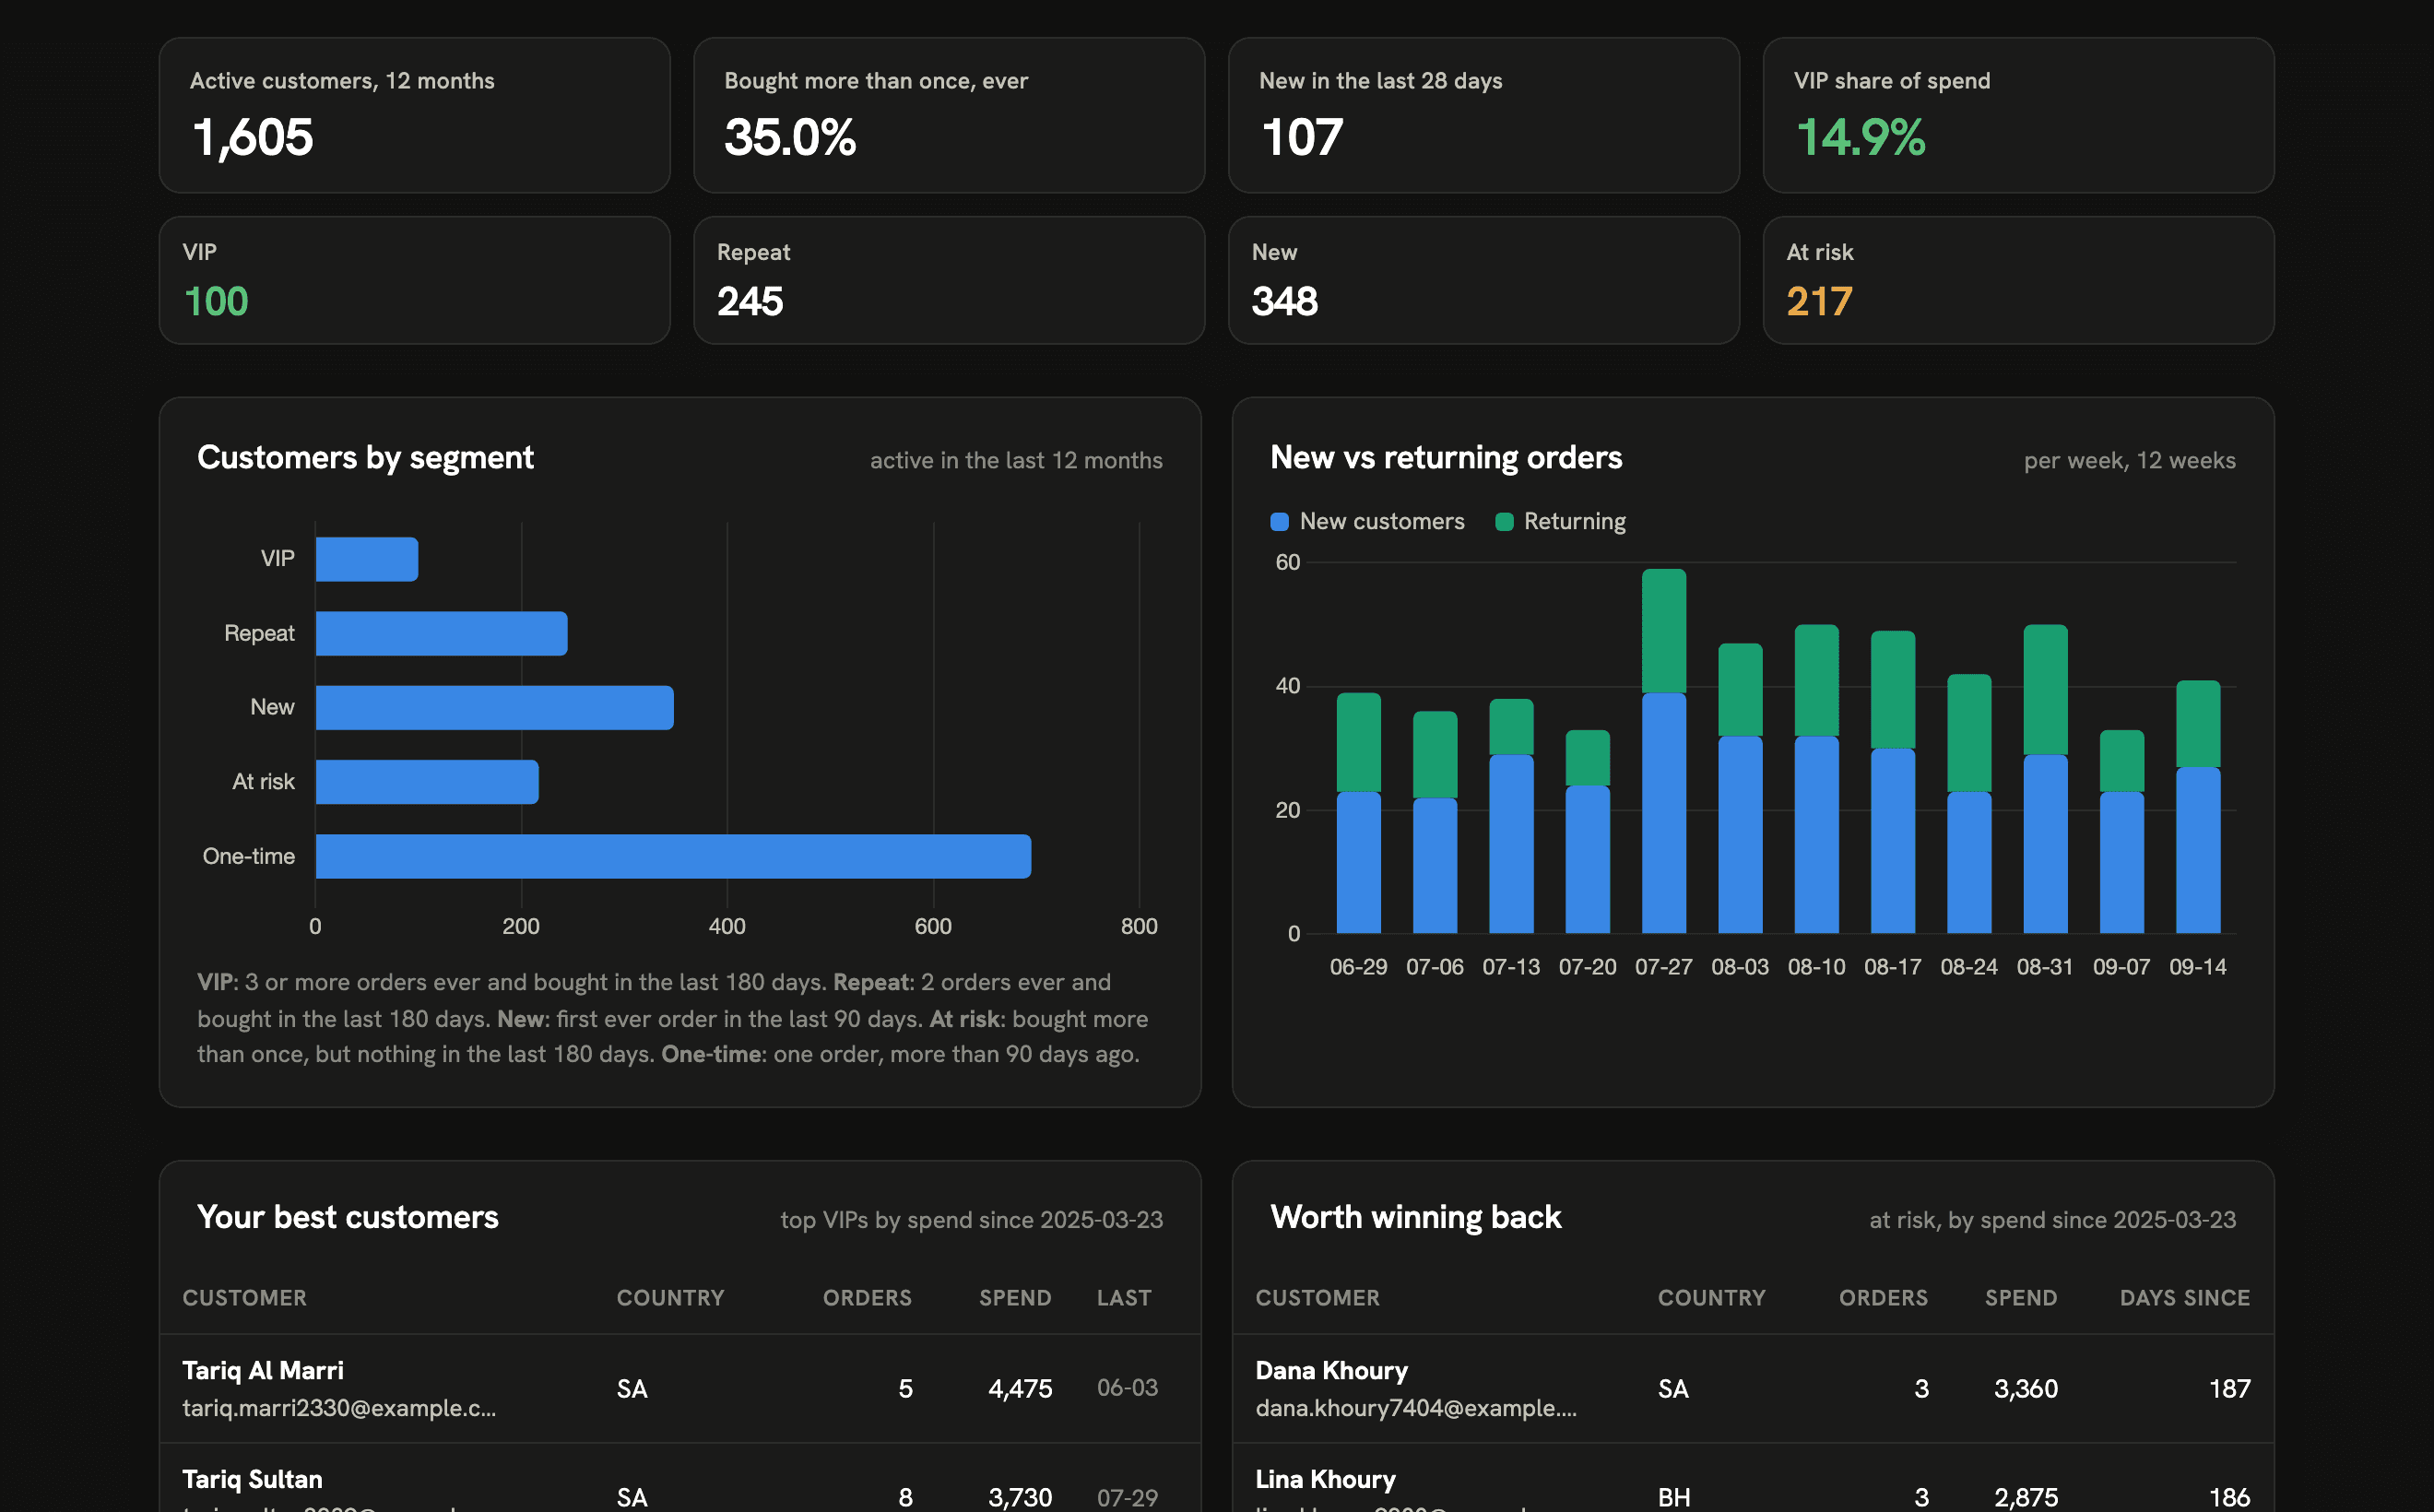Click the VIP bar in segment chart

367,559
